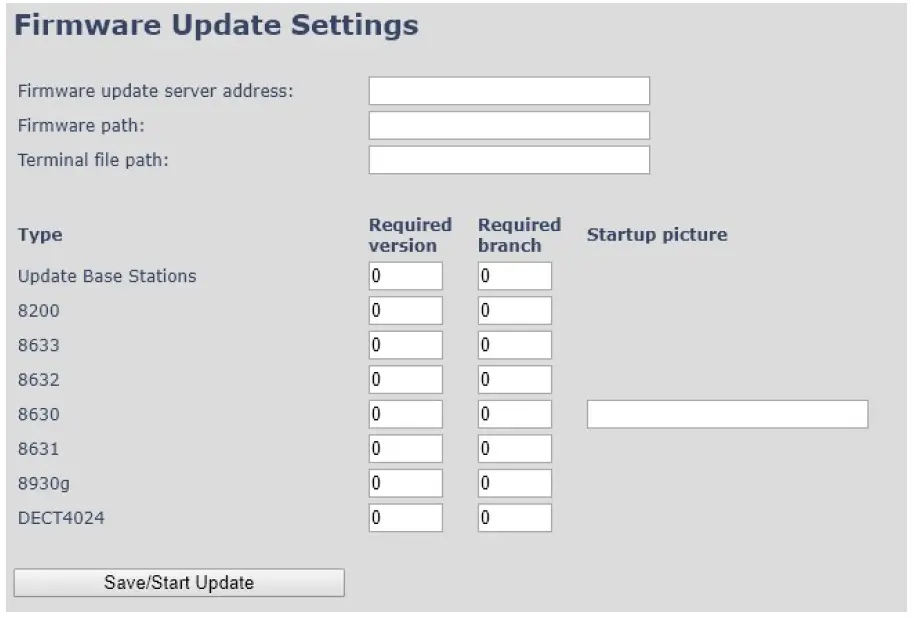
Task: Select the Required version field for DECT4024
Action: point(405,517)
